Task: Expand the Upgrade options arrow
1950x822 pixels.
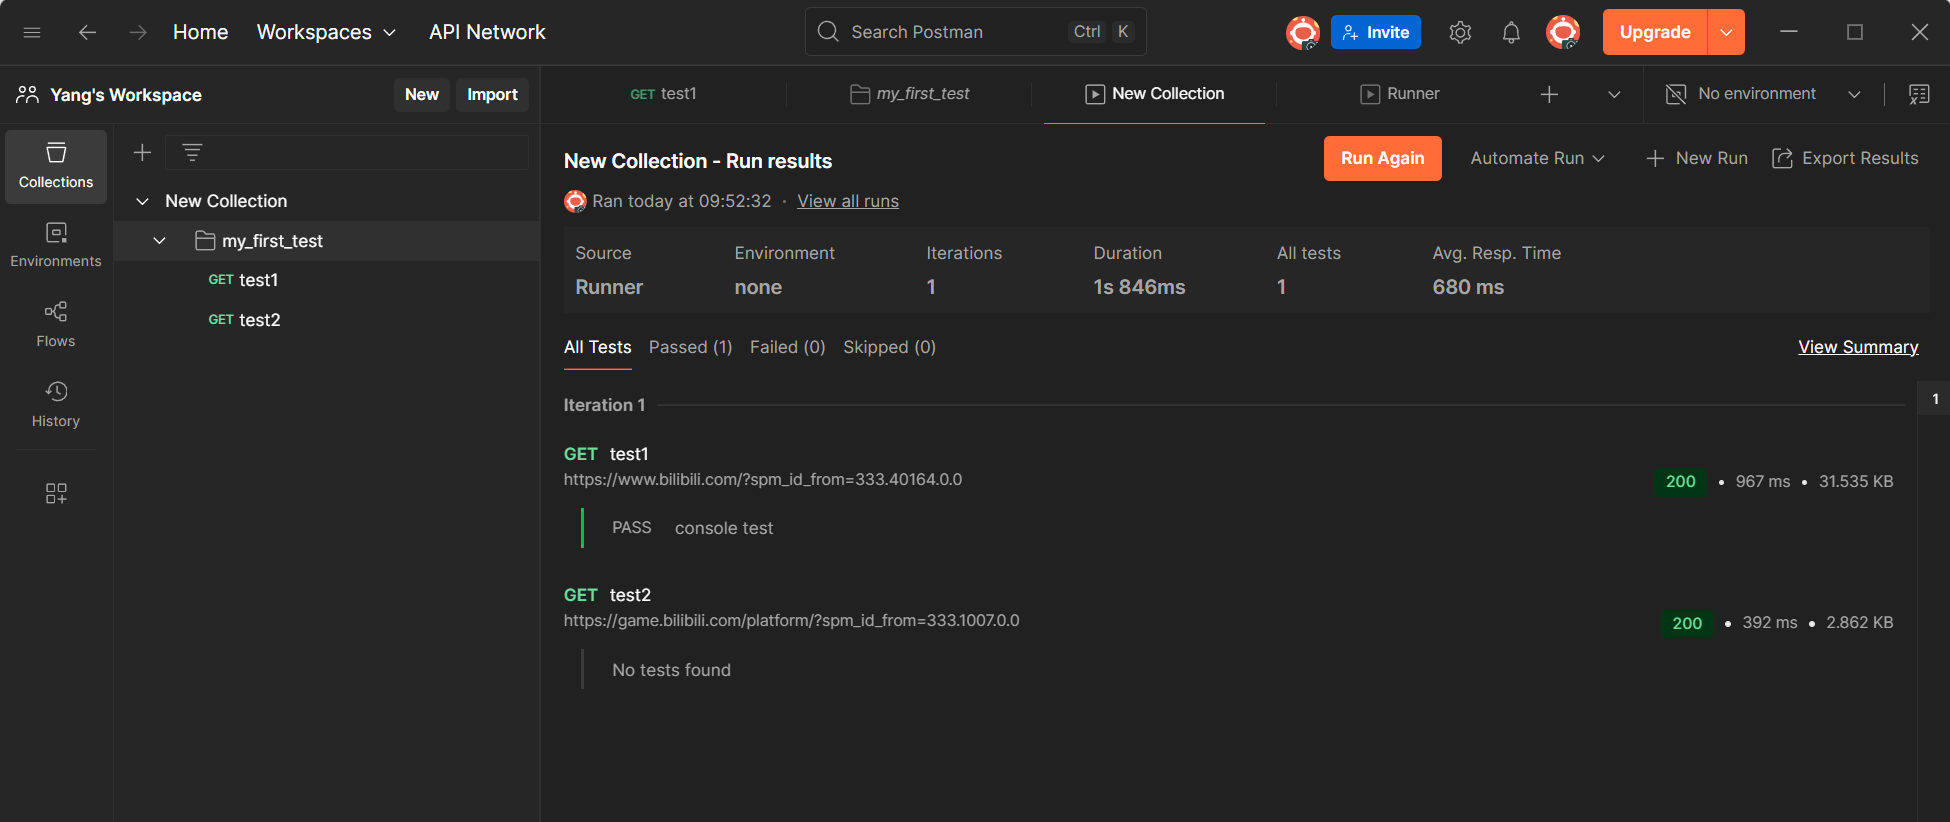Action: (1726, 32)
